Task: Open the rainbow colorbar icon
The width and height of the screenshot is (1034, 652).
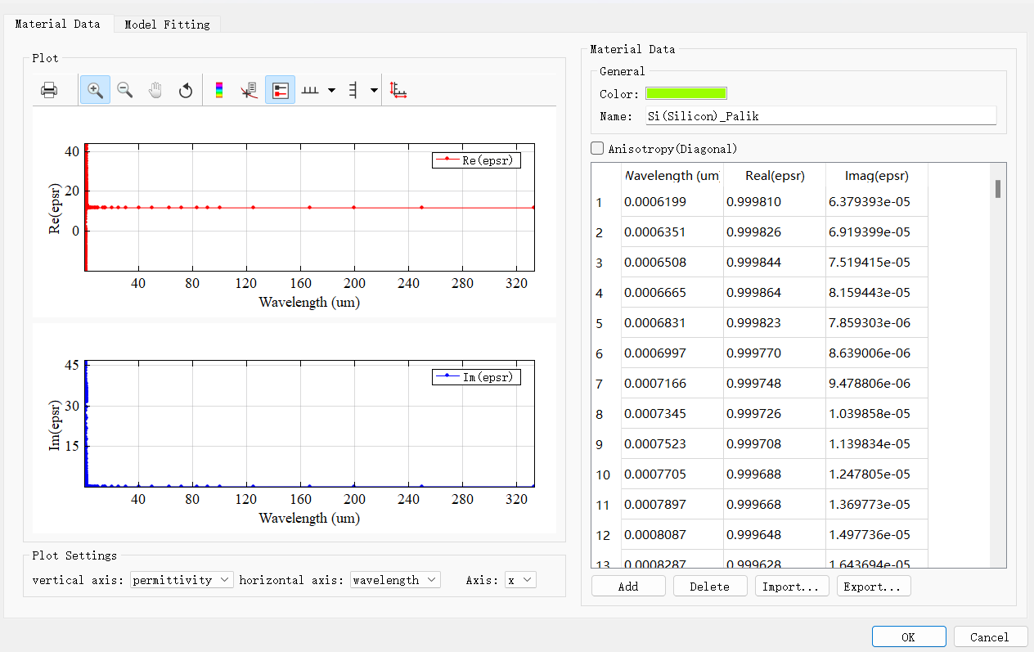Action: [x=219, y=90]
